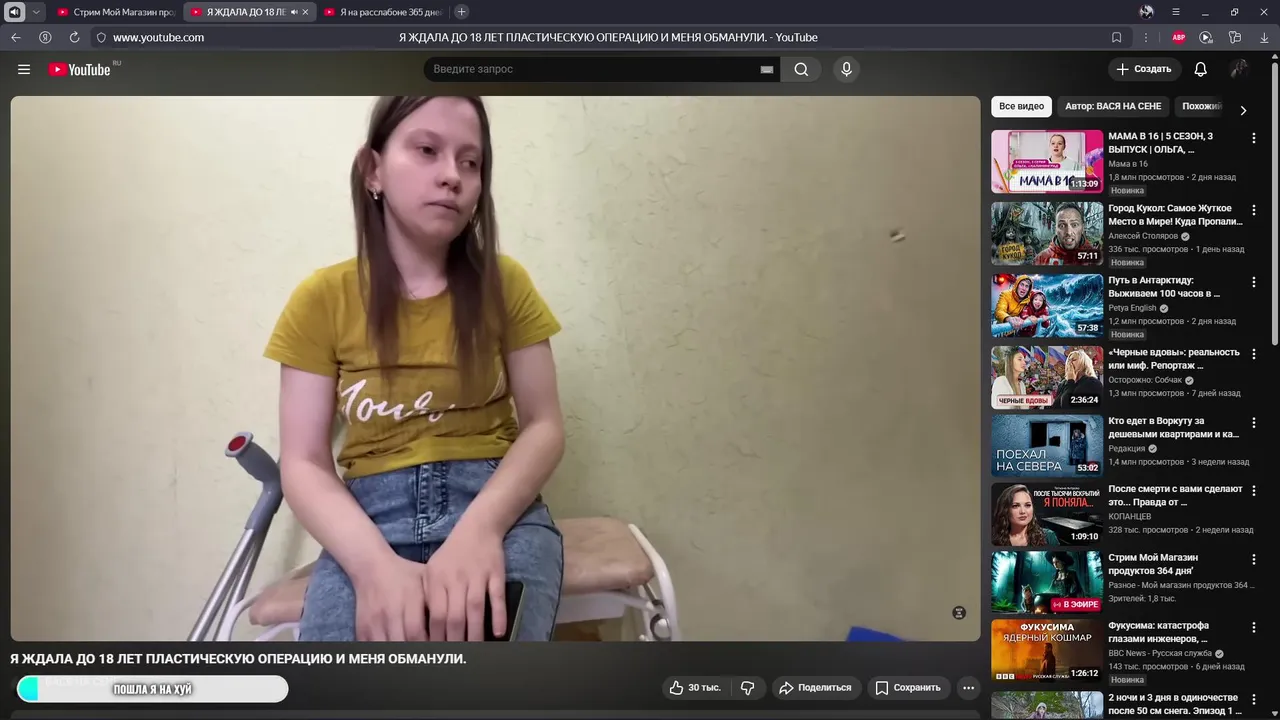Open BBC News Русская служба channel link
The image size is (1280, 720).
tap(1159, 653)
